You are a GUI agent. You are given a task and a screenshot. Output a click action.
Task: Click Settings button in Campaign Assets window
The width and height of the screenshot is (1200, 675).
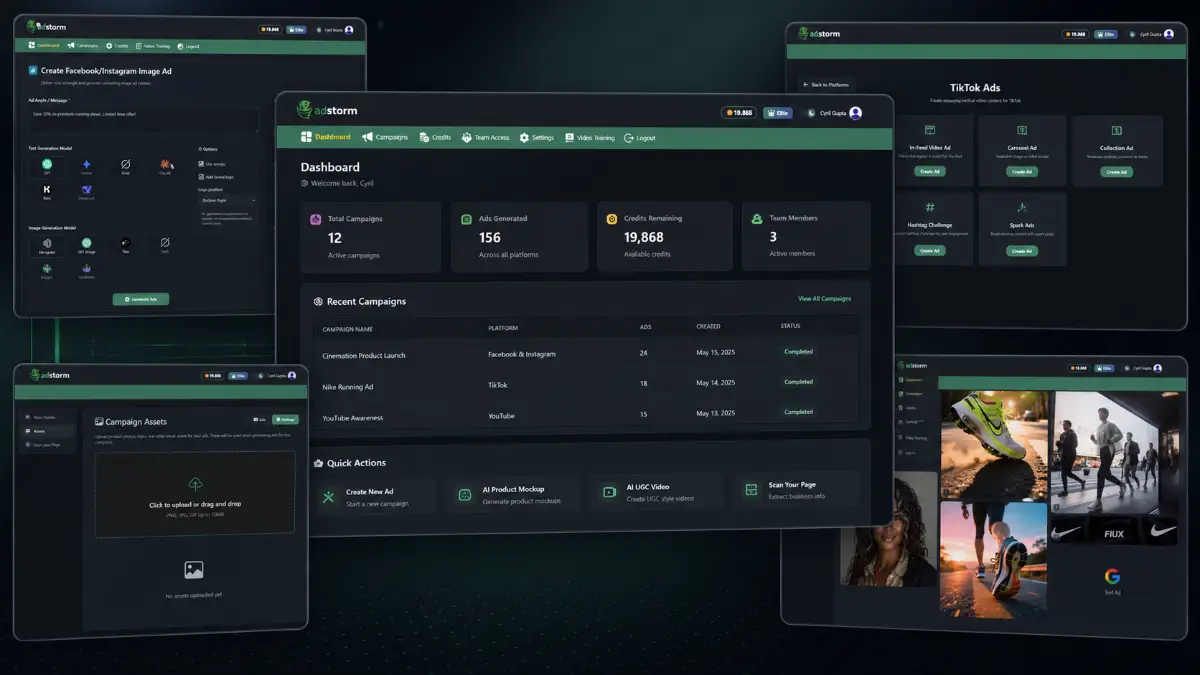click(x=285, y=419)
